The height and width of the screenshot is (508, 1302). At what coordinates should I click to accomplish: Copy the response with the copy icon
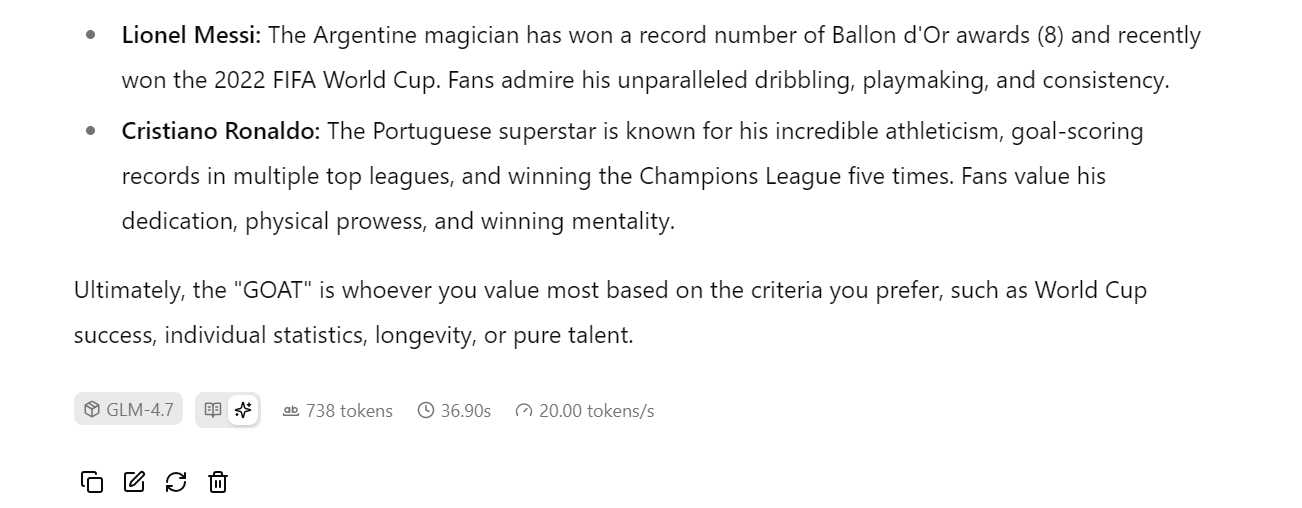click(92, 482)
